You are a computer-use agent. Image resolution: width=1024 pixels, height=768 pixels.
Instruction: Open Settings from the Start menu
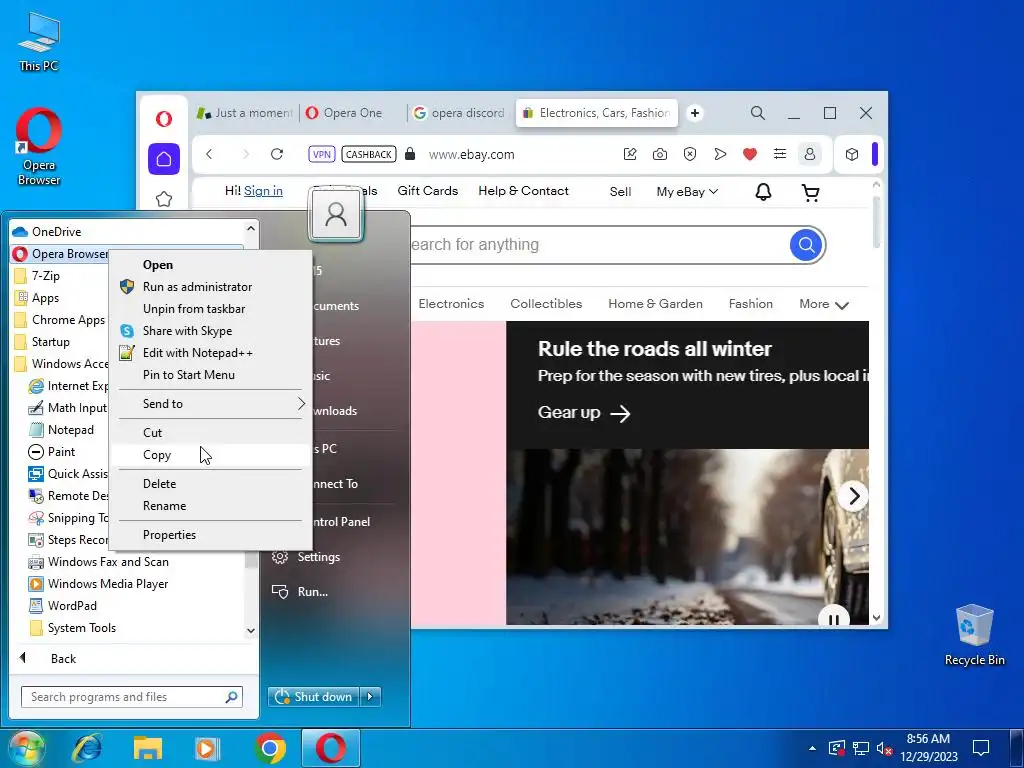(x=318, y=557)
